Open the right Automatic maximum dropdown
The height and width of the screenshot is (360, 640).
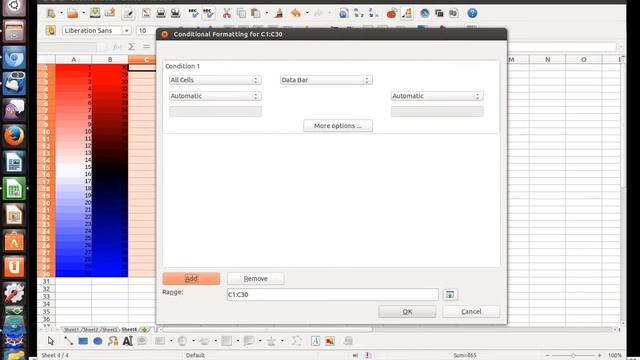click(437, 96)
